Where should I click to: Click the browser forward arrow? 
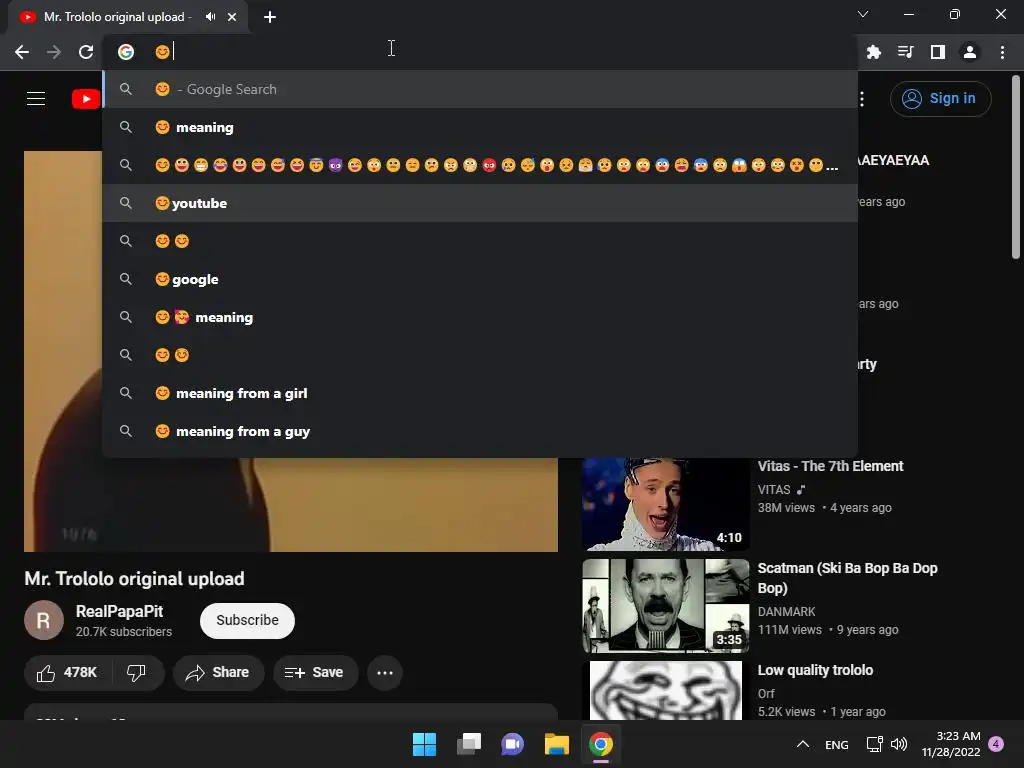[x=54, y=52]
